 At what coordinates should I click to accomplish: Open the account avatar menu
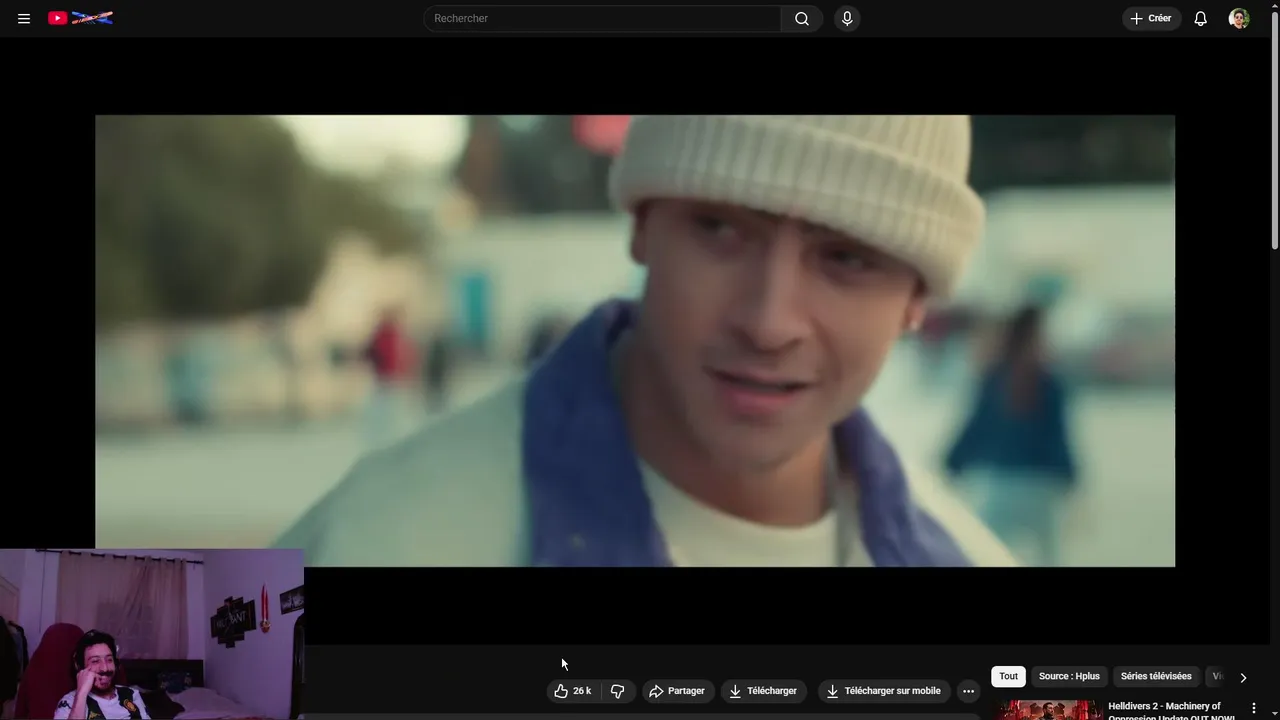coord(1239,18)
